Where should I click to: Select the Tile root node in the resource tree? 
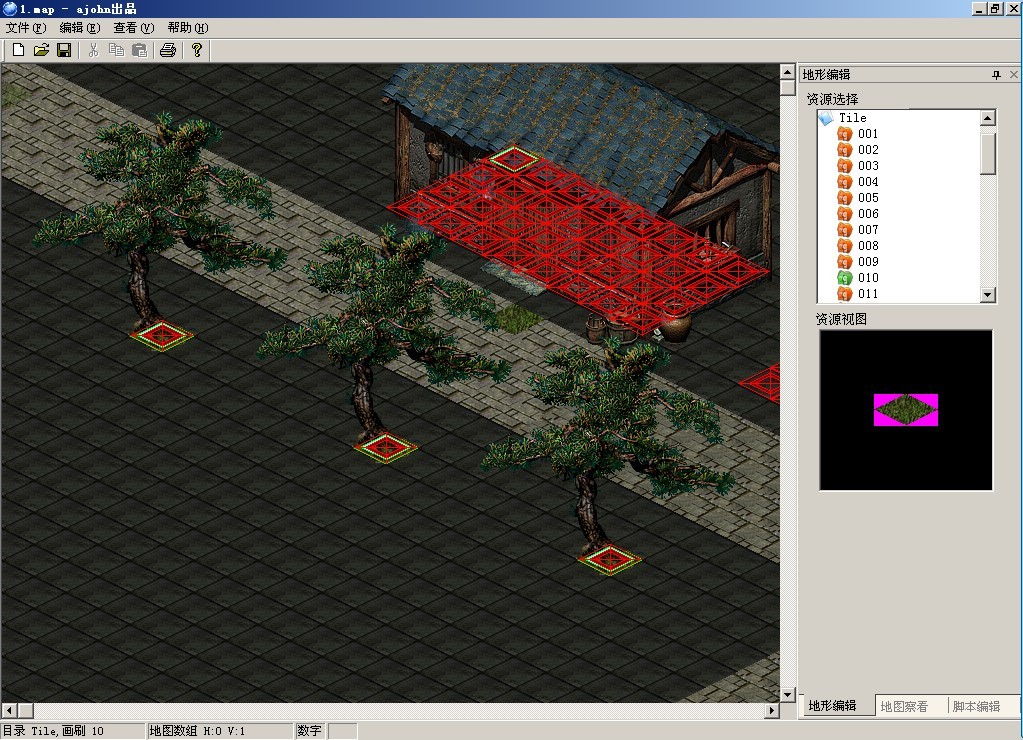click(x=853, y=118)
